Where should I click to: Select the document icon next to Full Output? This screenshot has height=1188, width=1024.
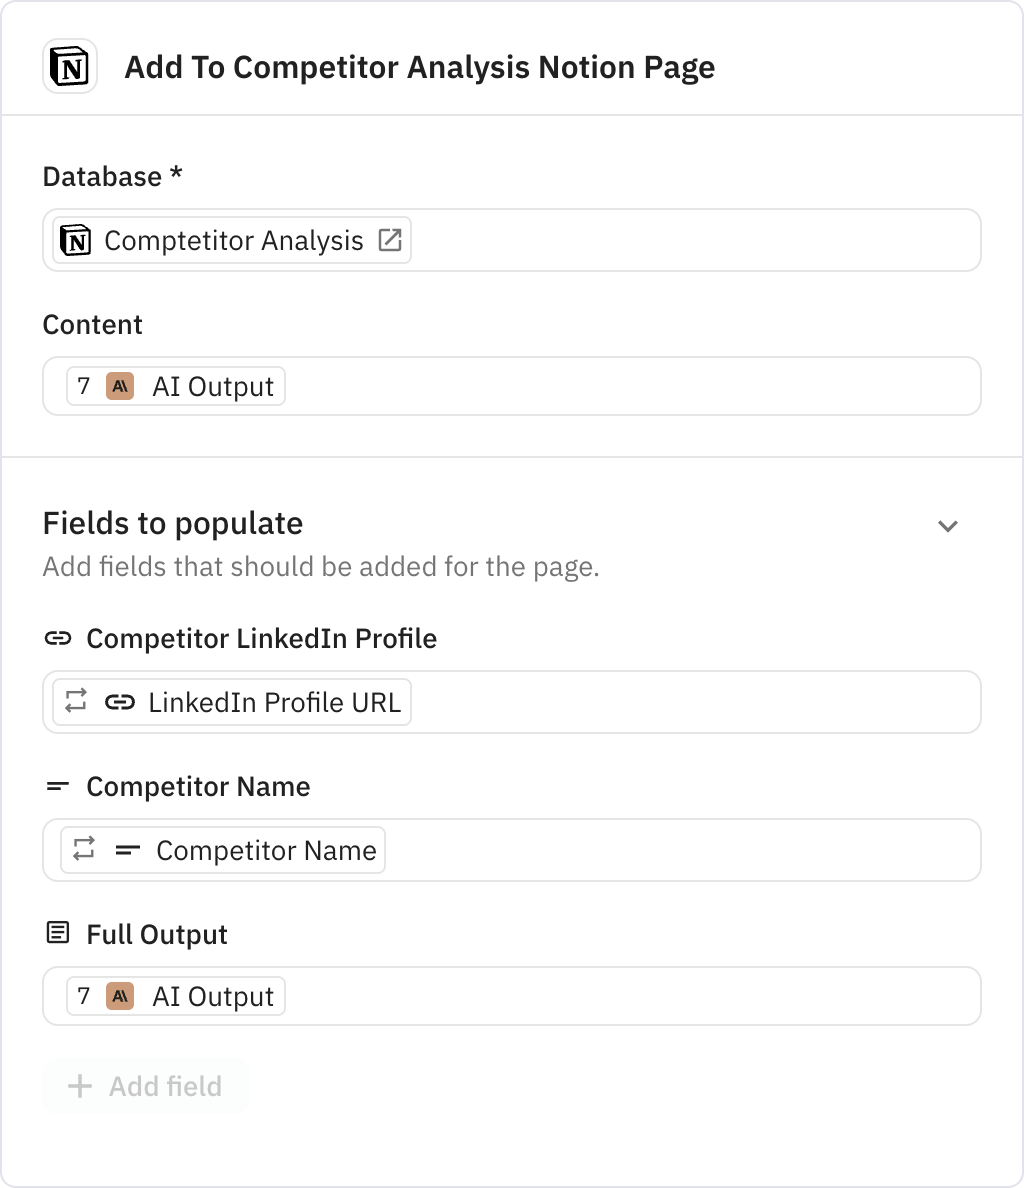[x=60, y=934]
